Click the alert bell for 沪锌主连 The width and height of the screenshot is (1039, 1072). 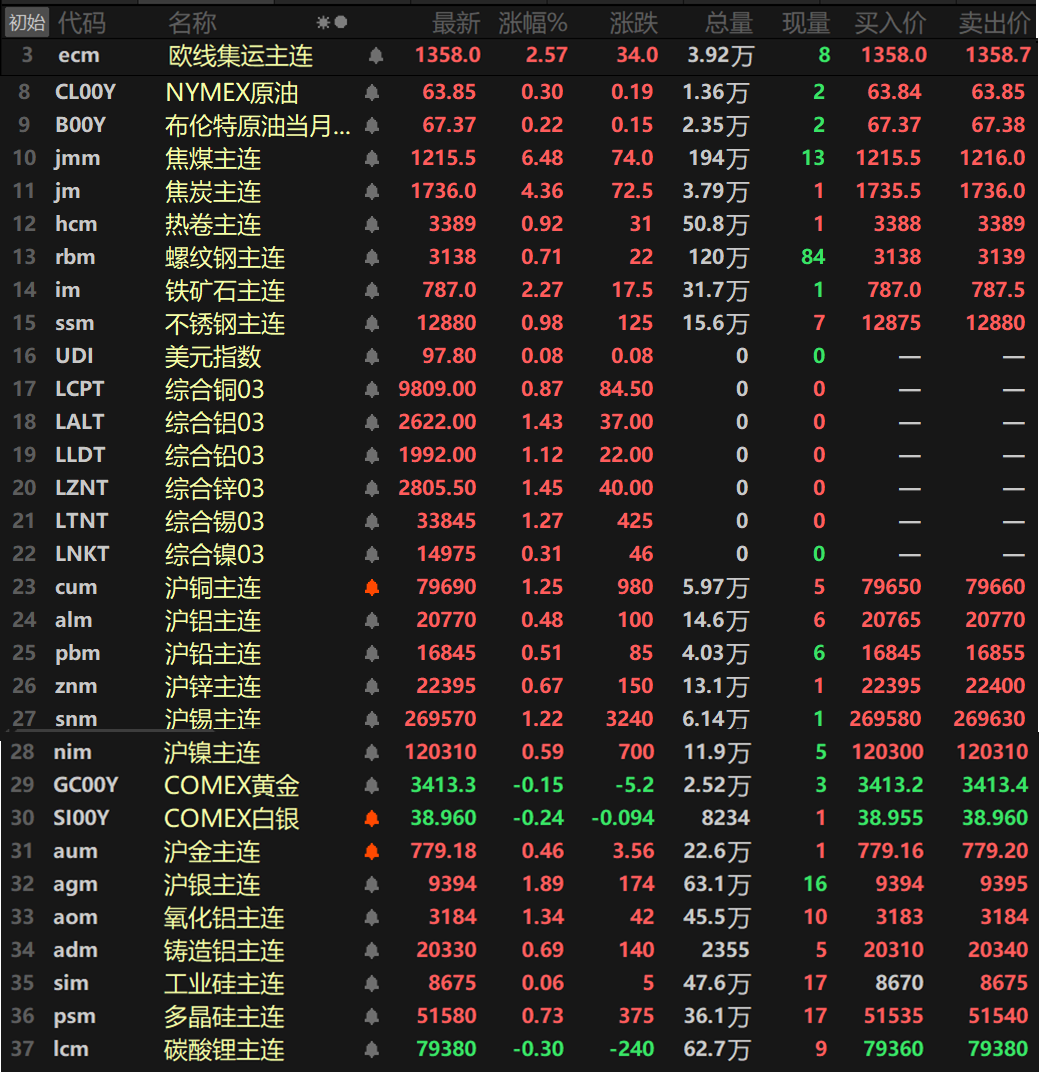coord(372,686)
